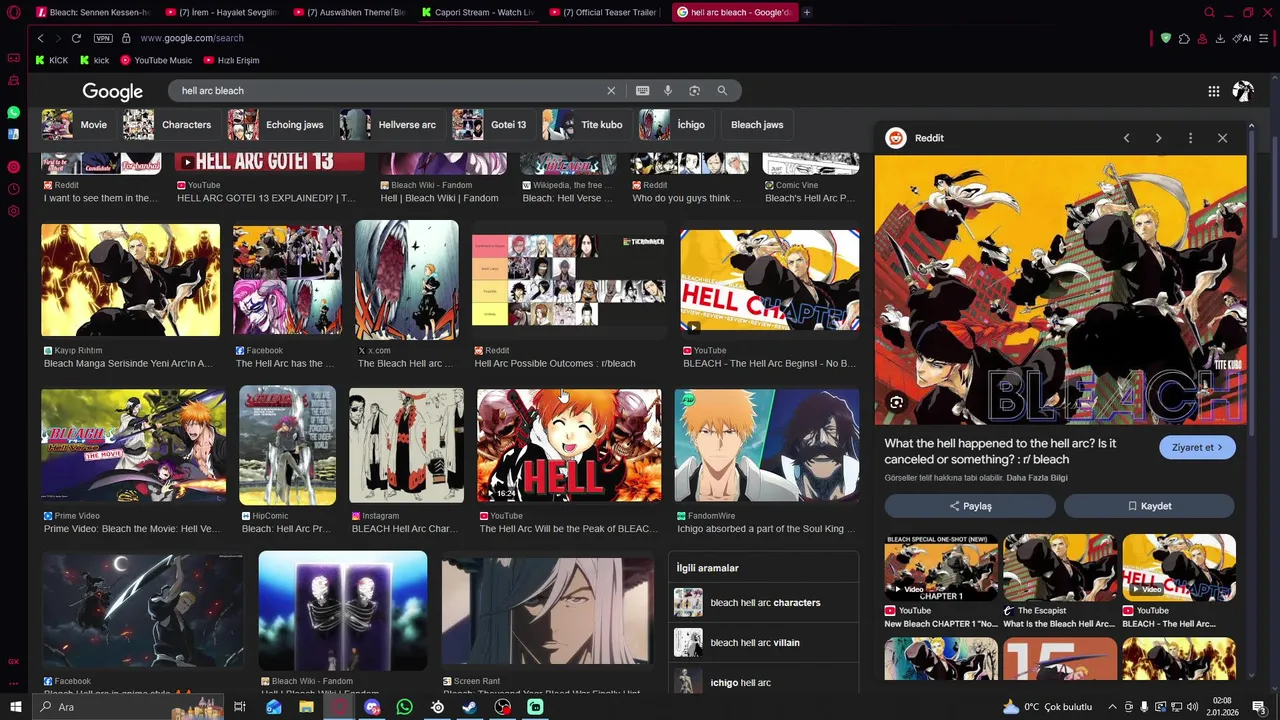Open ad blocker shield icon
1280x720 pixels.
pyautogui.click(x=1165, y=38)
